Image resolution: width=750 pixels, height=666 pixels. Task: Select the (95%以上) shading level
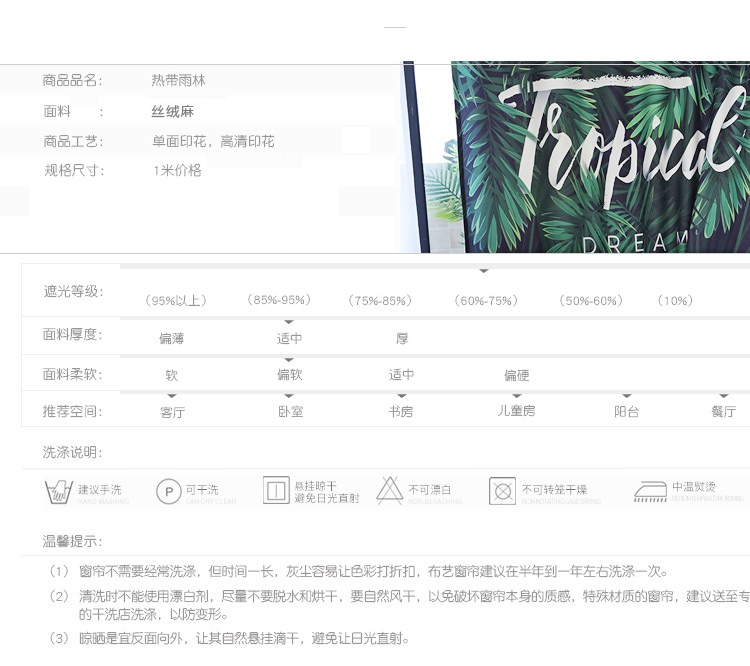tap(176, 300)
